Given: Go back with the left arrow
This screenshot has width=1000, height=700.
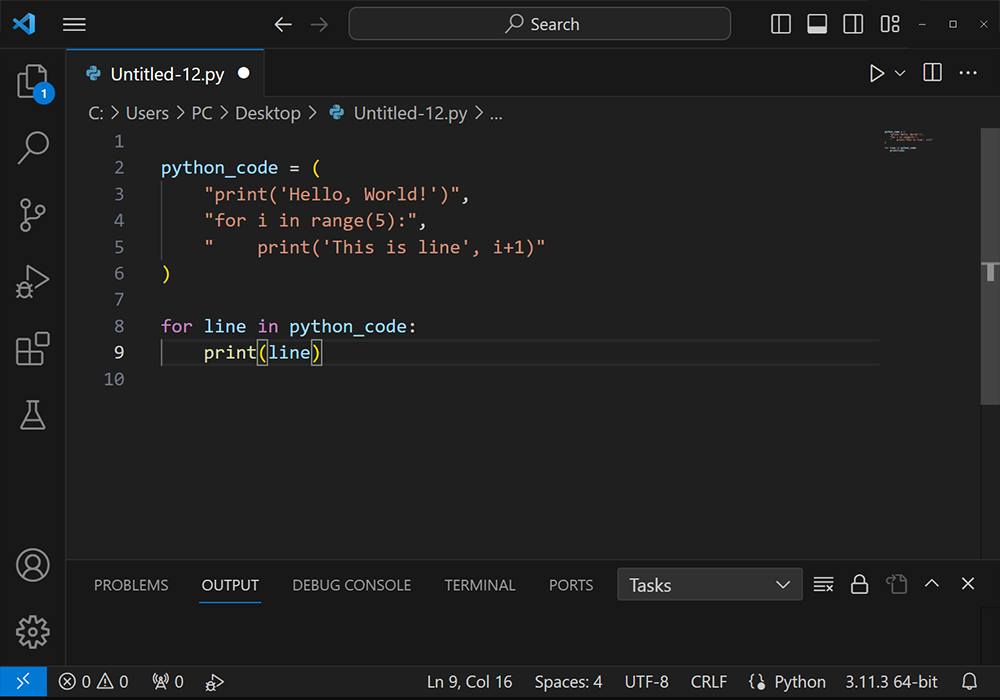Looking at the screenshot, I should tap(283, 24).
